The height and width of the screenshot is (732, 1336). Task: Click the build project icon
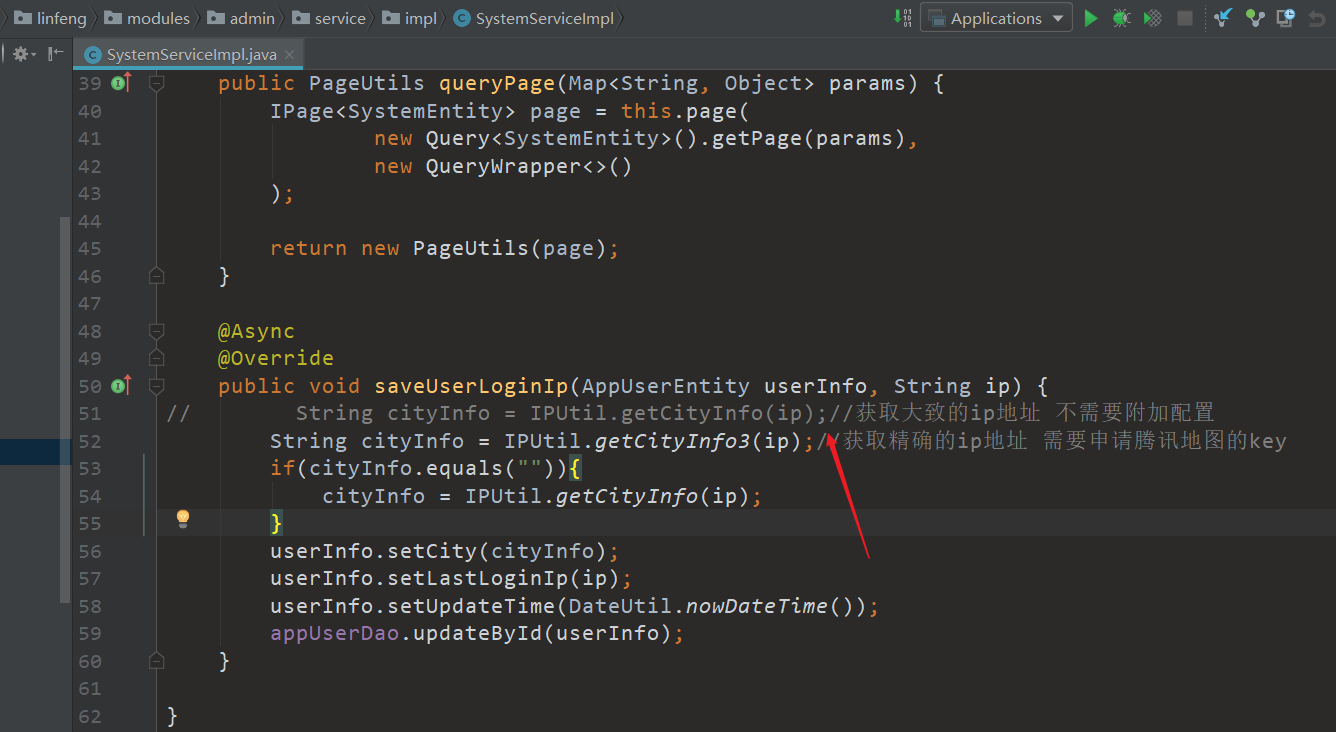(902, 18)
